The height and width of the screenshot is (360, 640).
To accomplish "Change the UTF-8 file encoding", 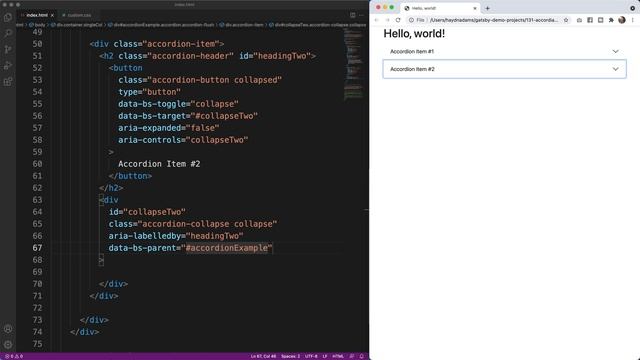I will pos(311,356).
